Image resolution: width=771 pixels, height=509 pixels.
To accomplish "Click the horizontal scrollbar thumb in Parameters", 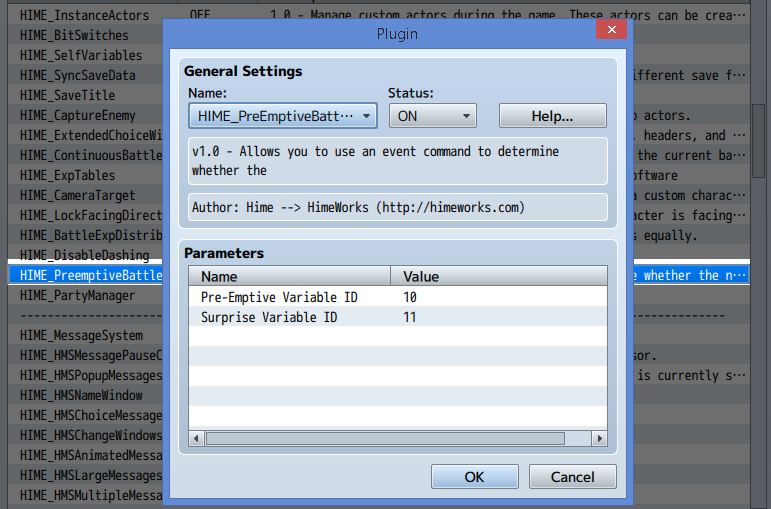I will click(385, 438).
